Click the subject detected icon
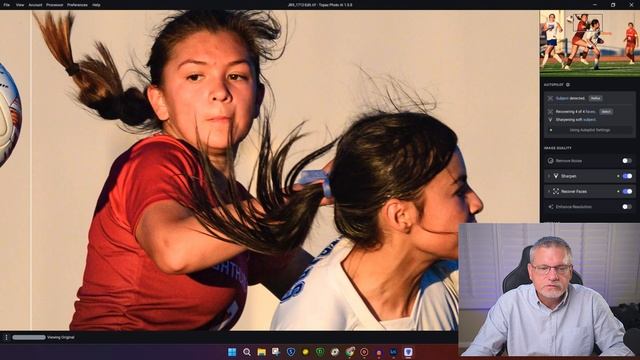The width and height of the screenshot is (640, 360). click(x=550, y=98)
